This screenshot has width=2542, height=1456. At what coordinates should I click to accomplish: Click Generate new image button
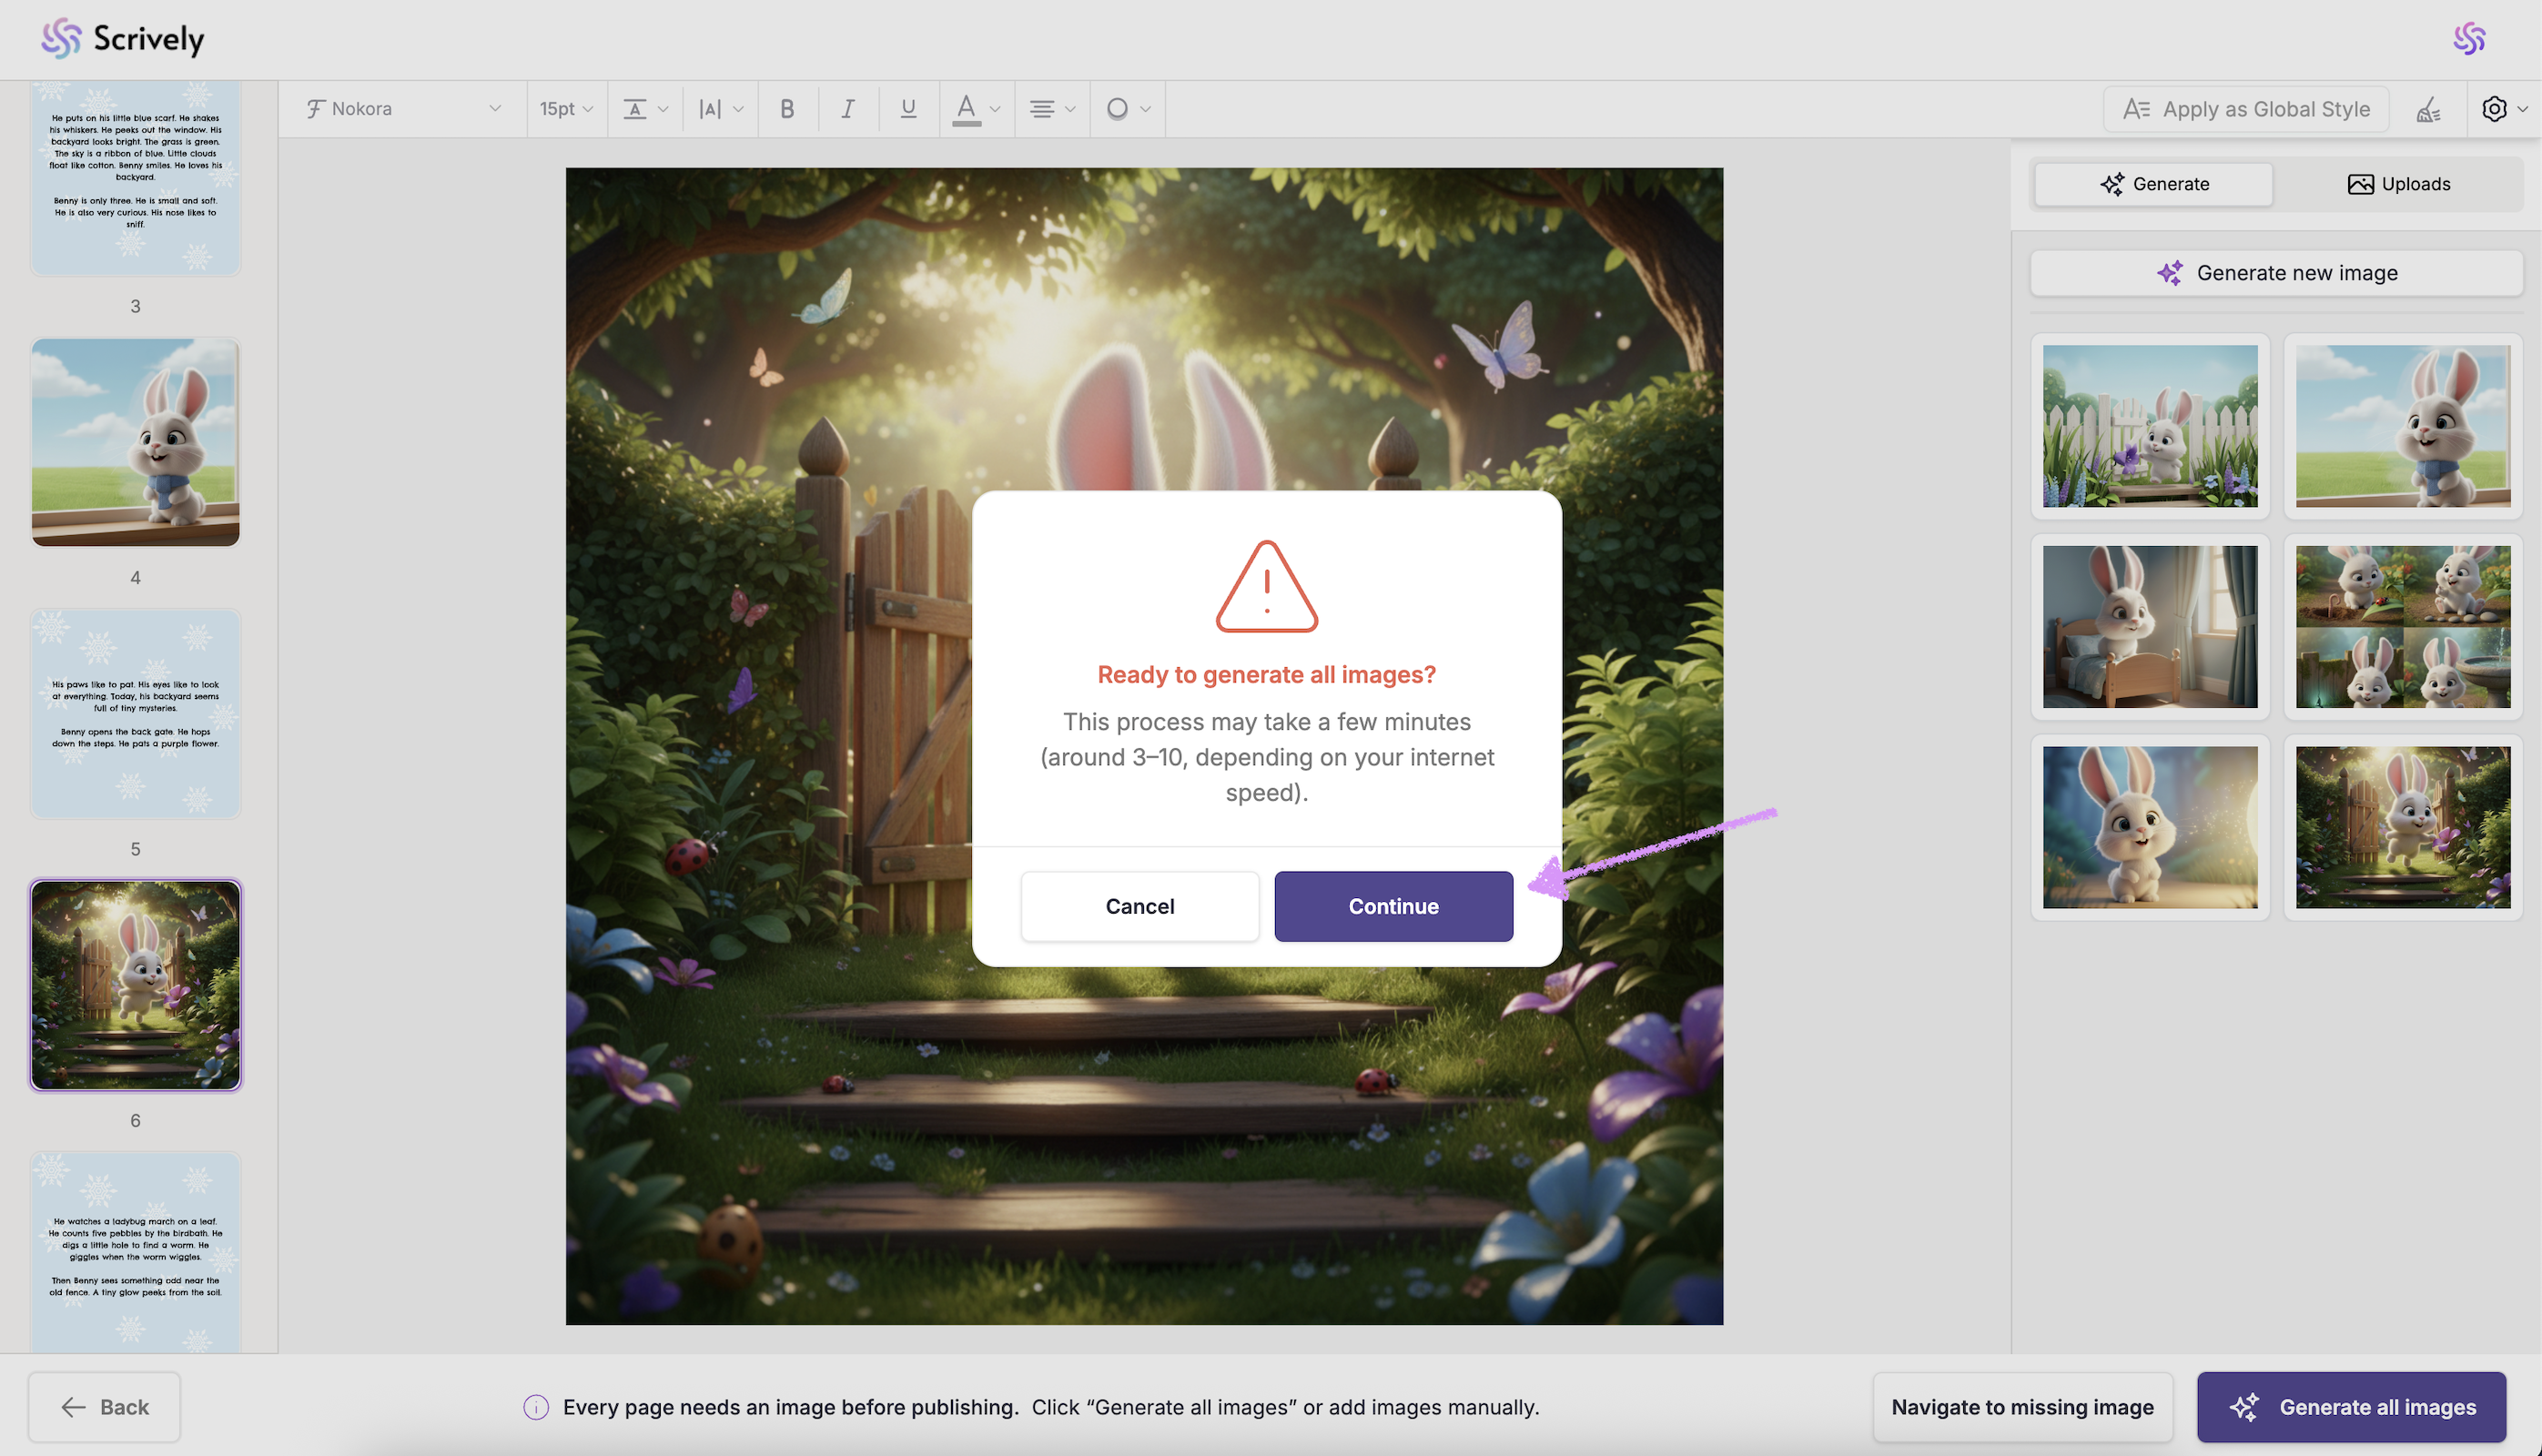(x=2276, y=273)
